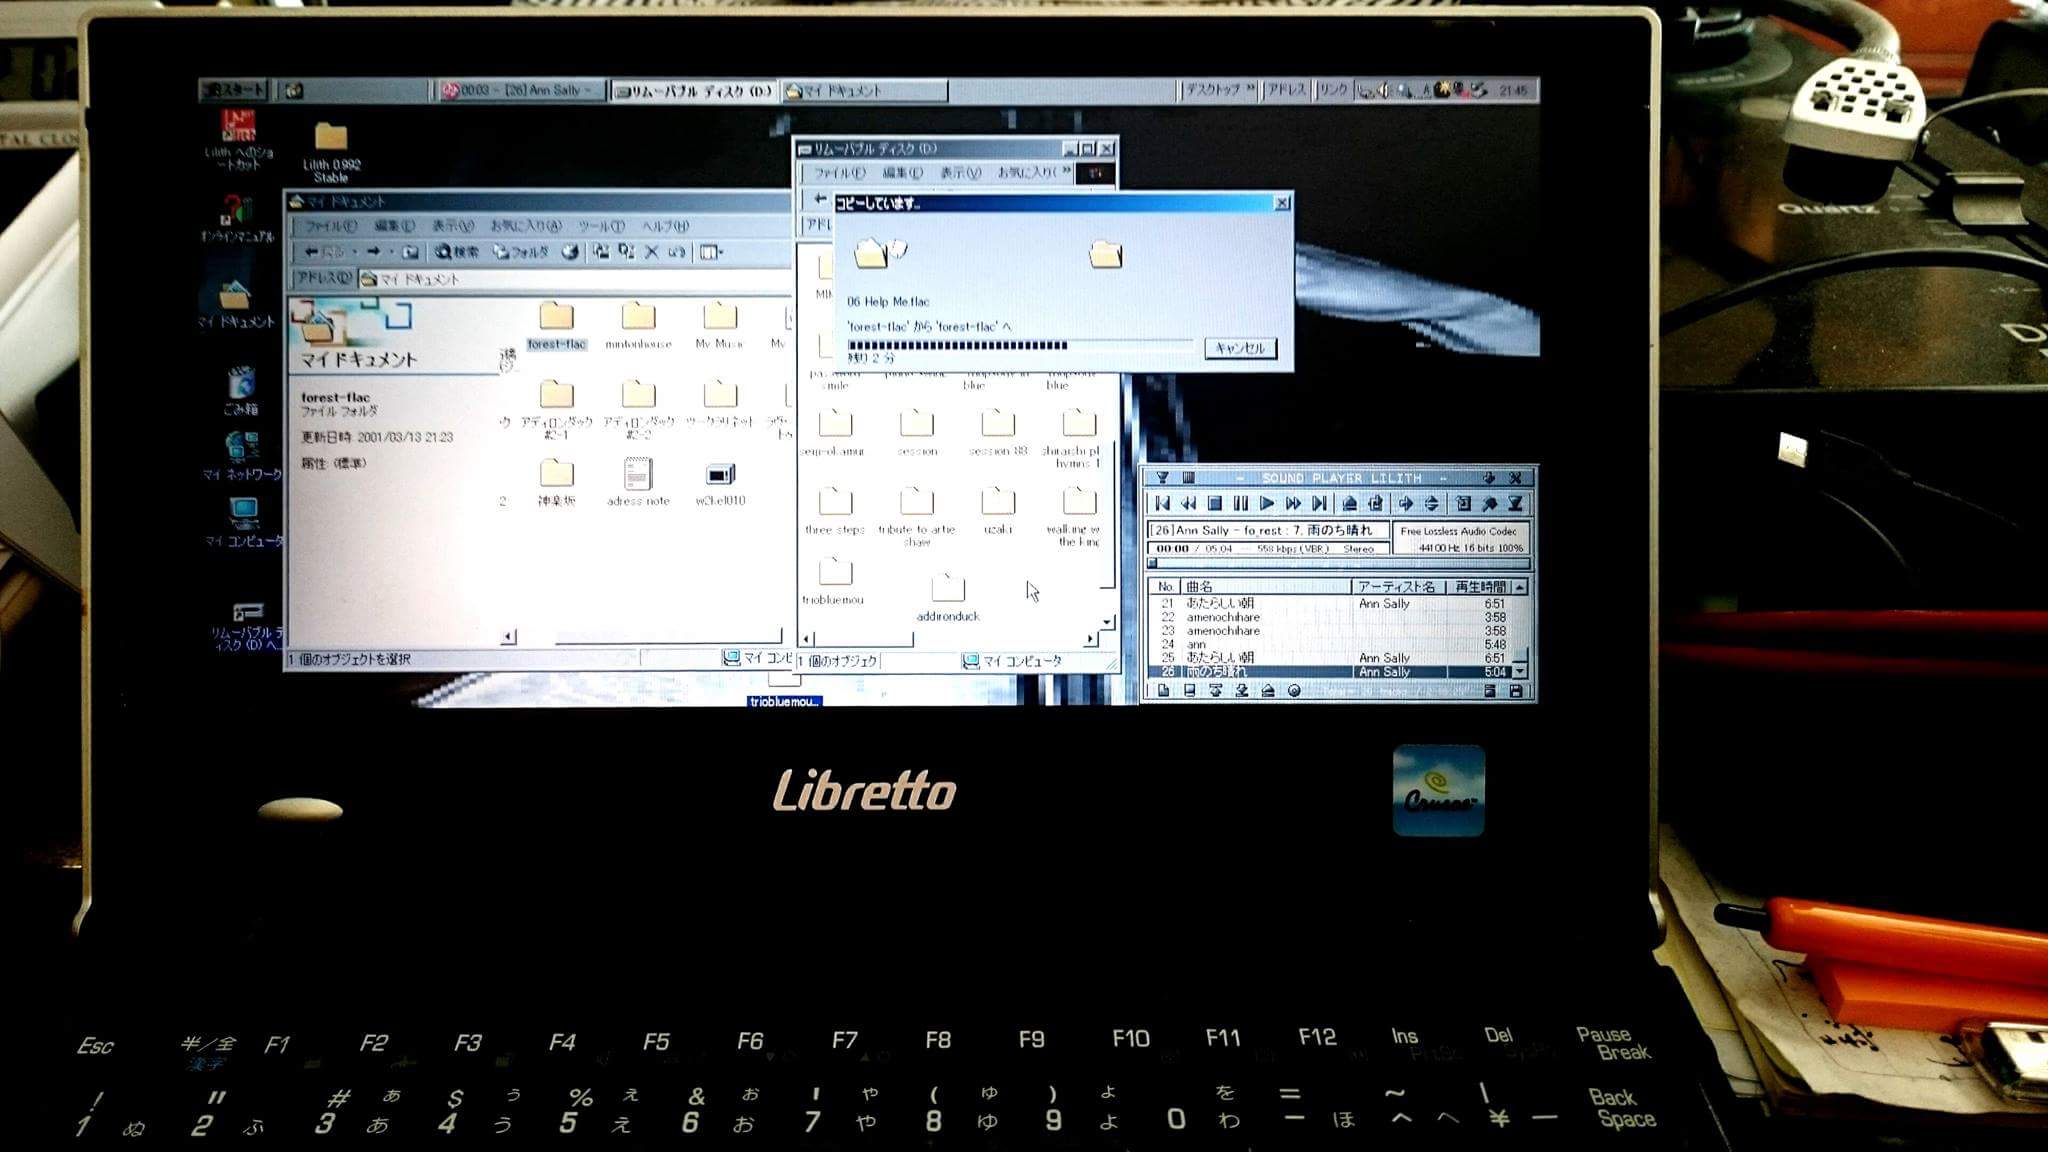The width and height of the screenshot is (2048, 1152).
Task: Start playback with Lilith play button
Action: click(1267, 504)
